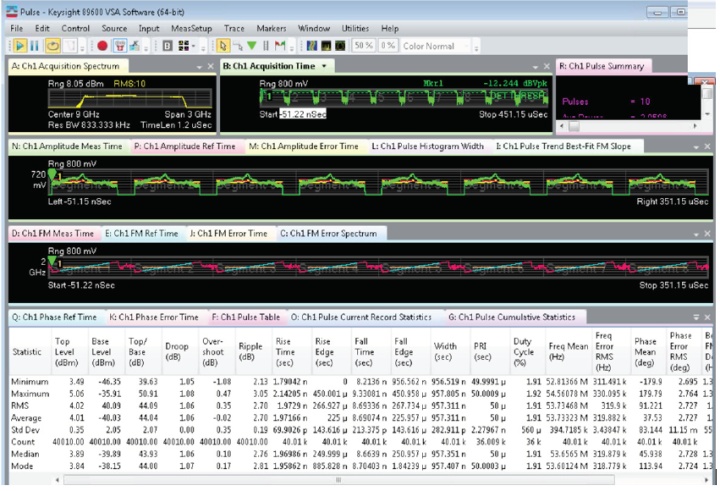The height and width of the screenshot is (491, 720).
Task: Open the Control menu
Action: point(75,28)
